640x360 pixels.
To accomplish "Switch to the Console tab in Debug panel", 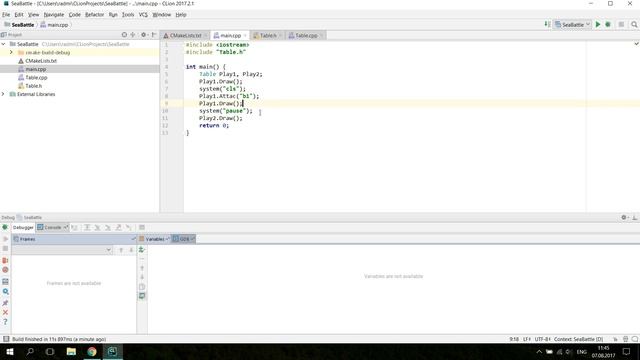I will pyautogui.click(x=52, y=227).
